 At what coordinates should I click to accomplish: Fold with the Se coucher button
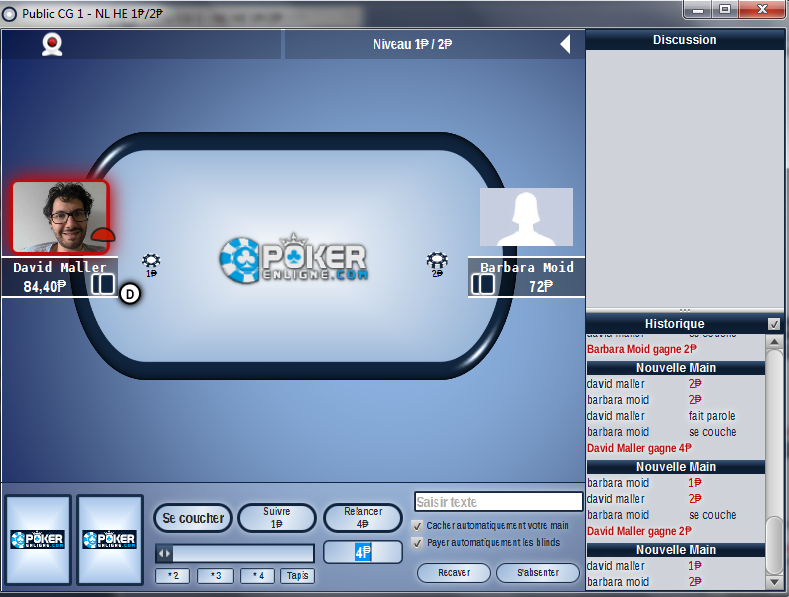coord(193,518)
